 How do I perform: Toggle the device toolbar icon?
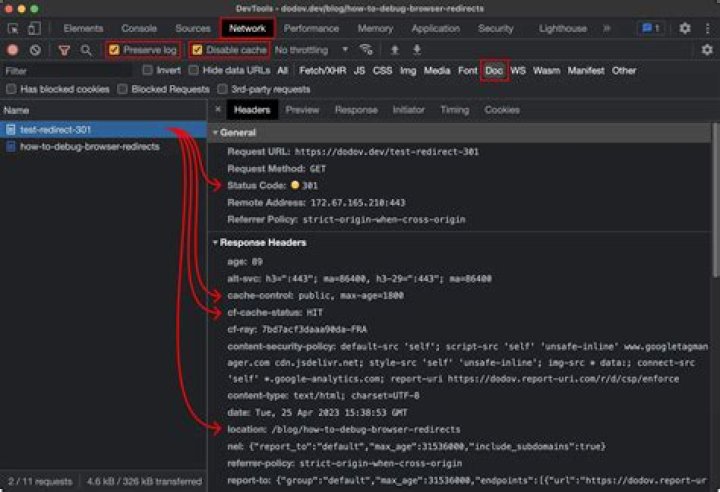(x=34, y=28)
